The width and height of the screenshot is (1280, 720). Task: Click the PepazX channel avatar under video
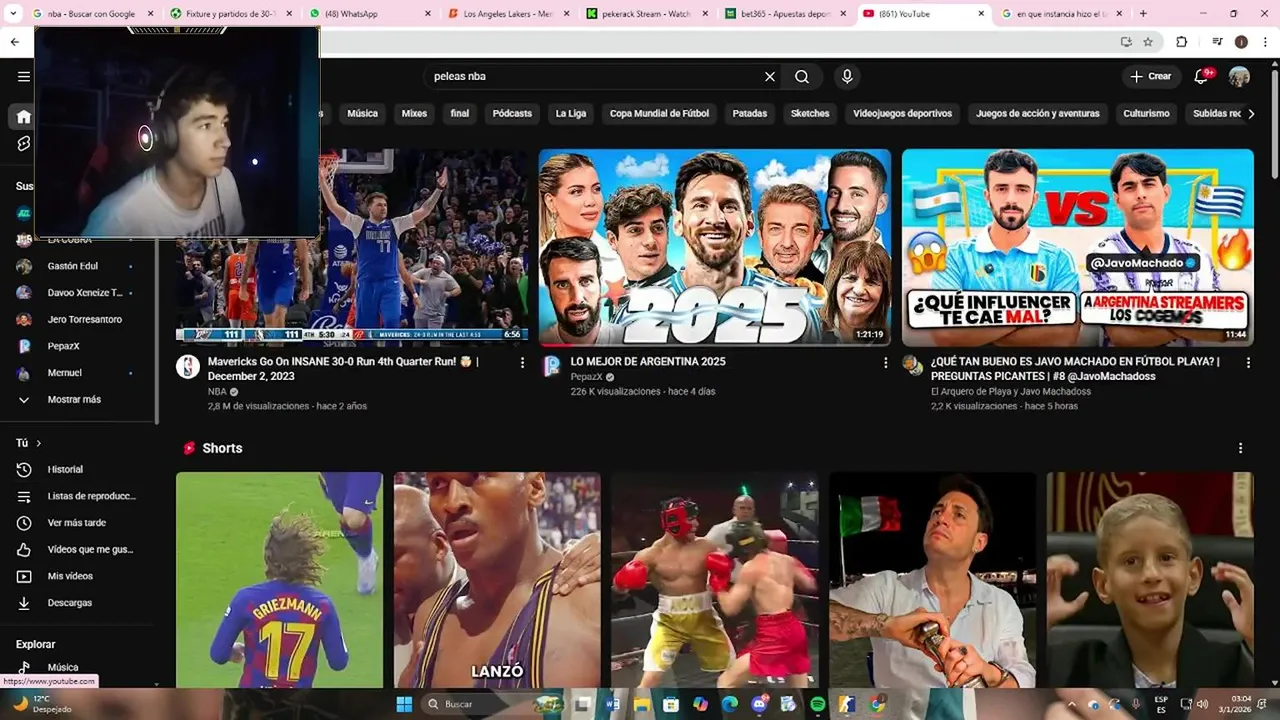[x=551, y=366]
